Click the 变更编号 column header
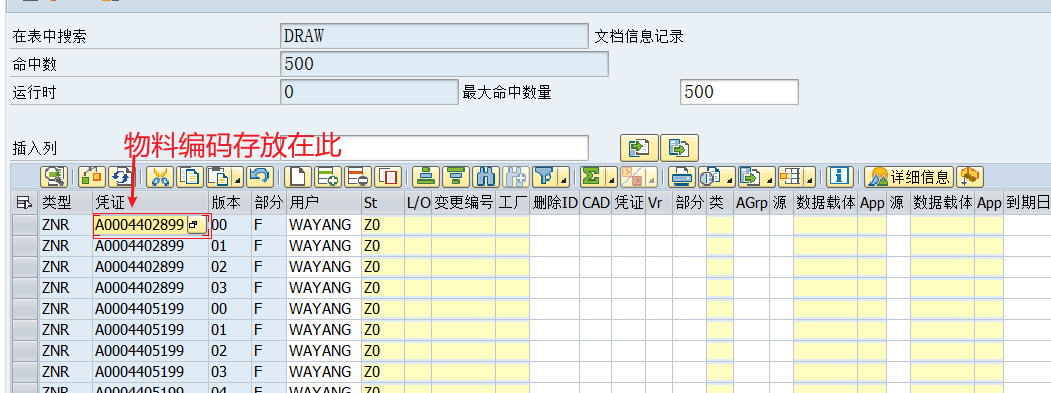The image size is (1051, 393). 464,202
